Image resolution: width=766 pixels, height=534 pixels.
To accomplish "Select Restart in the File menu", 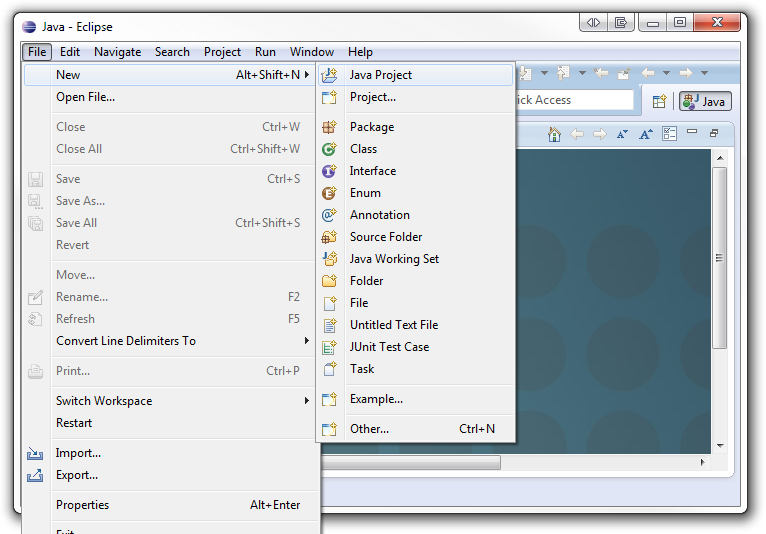I will point(169,423).
